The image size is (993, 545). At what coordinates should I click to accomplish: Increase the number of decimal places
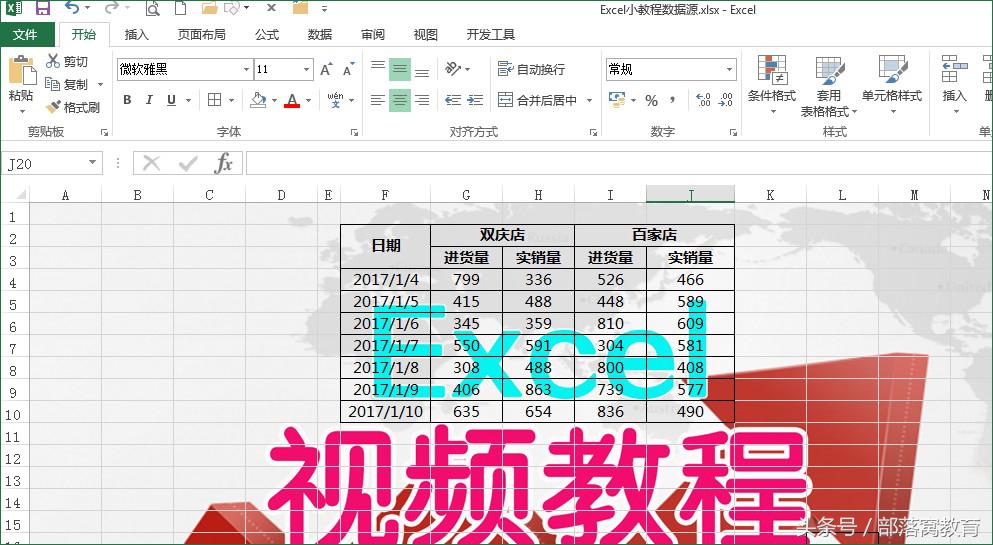[x=703, y=100]
